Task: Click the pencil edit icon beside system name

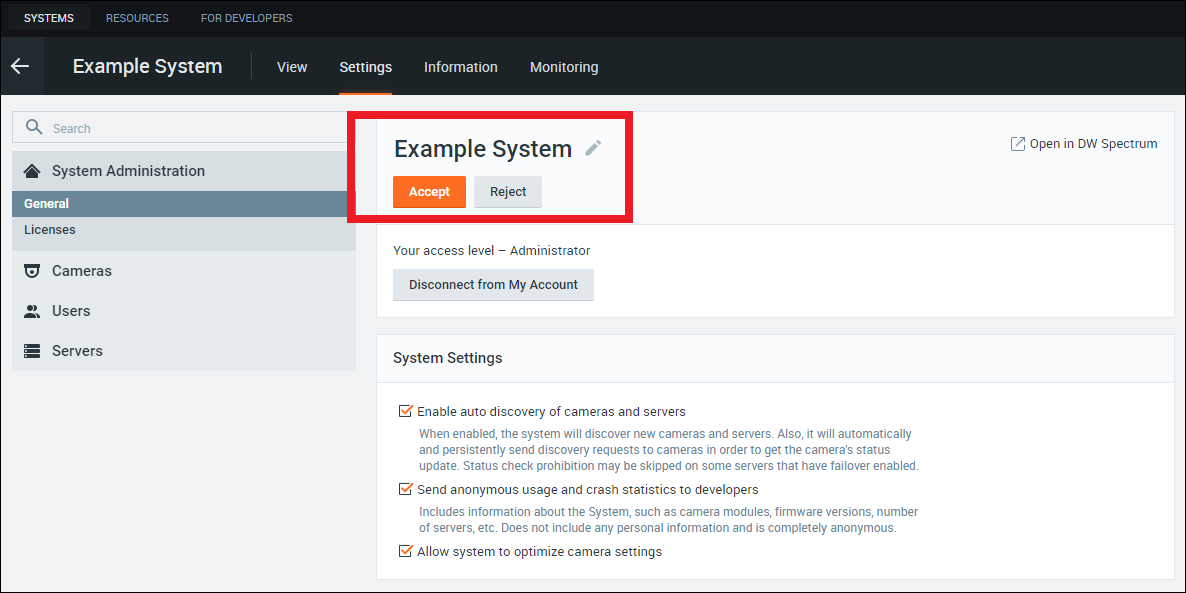Action: pos(593,148)
